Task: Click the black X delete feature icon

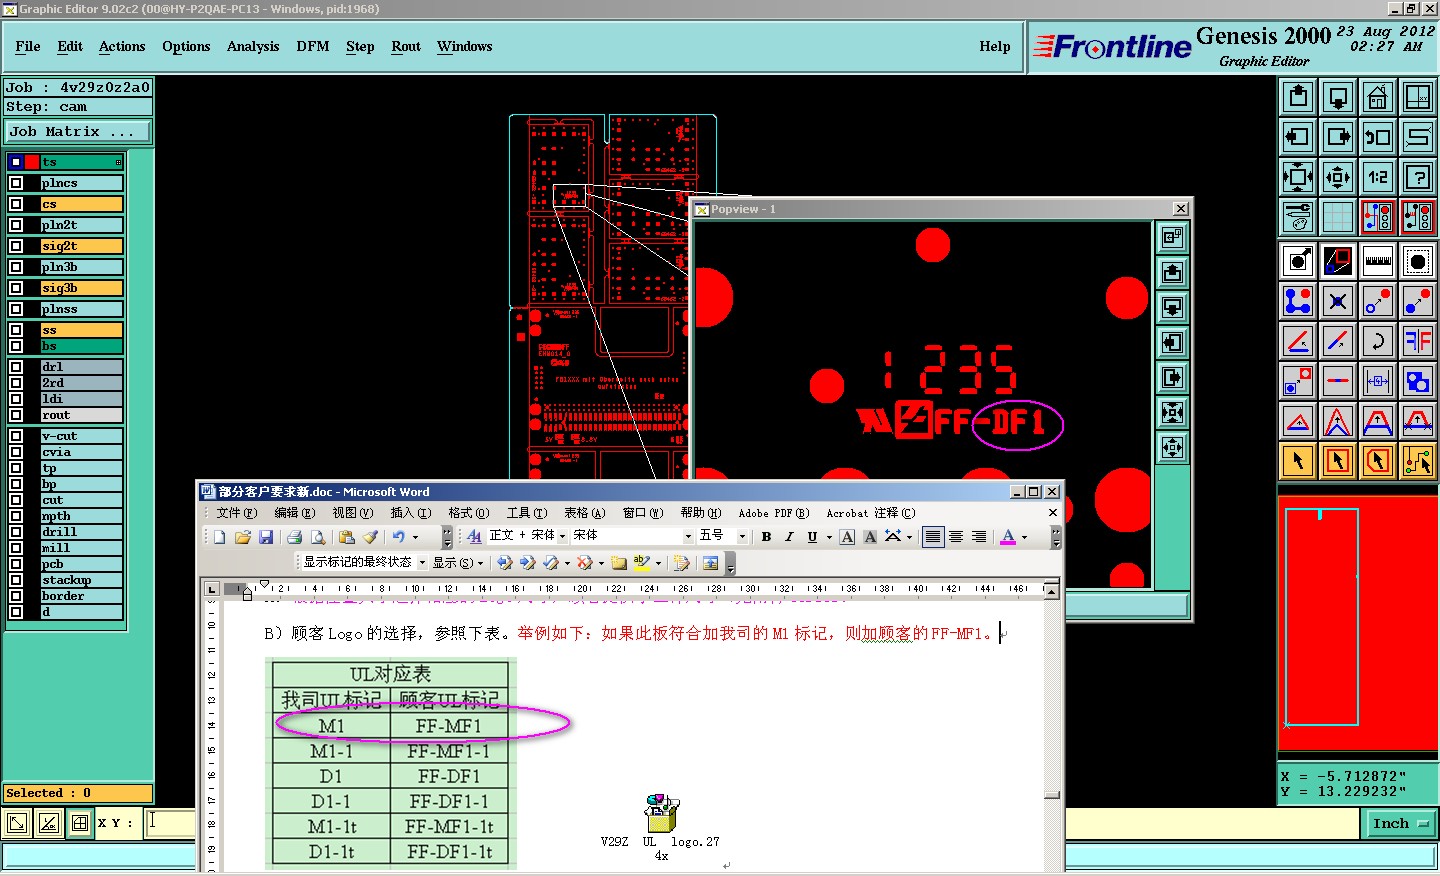Action: pos(1338,301)
